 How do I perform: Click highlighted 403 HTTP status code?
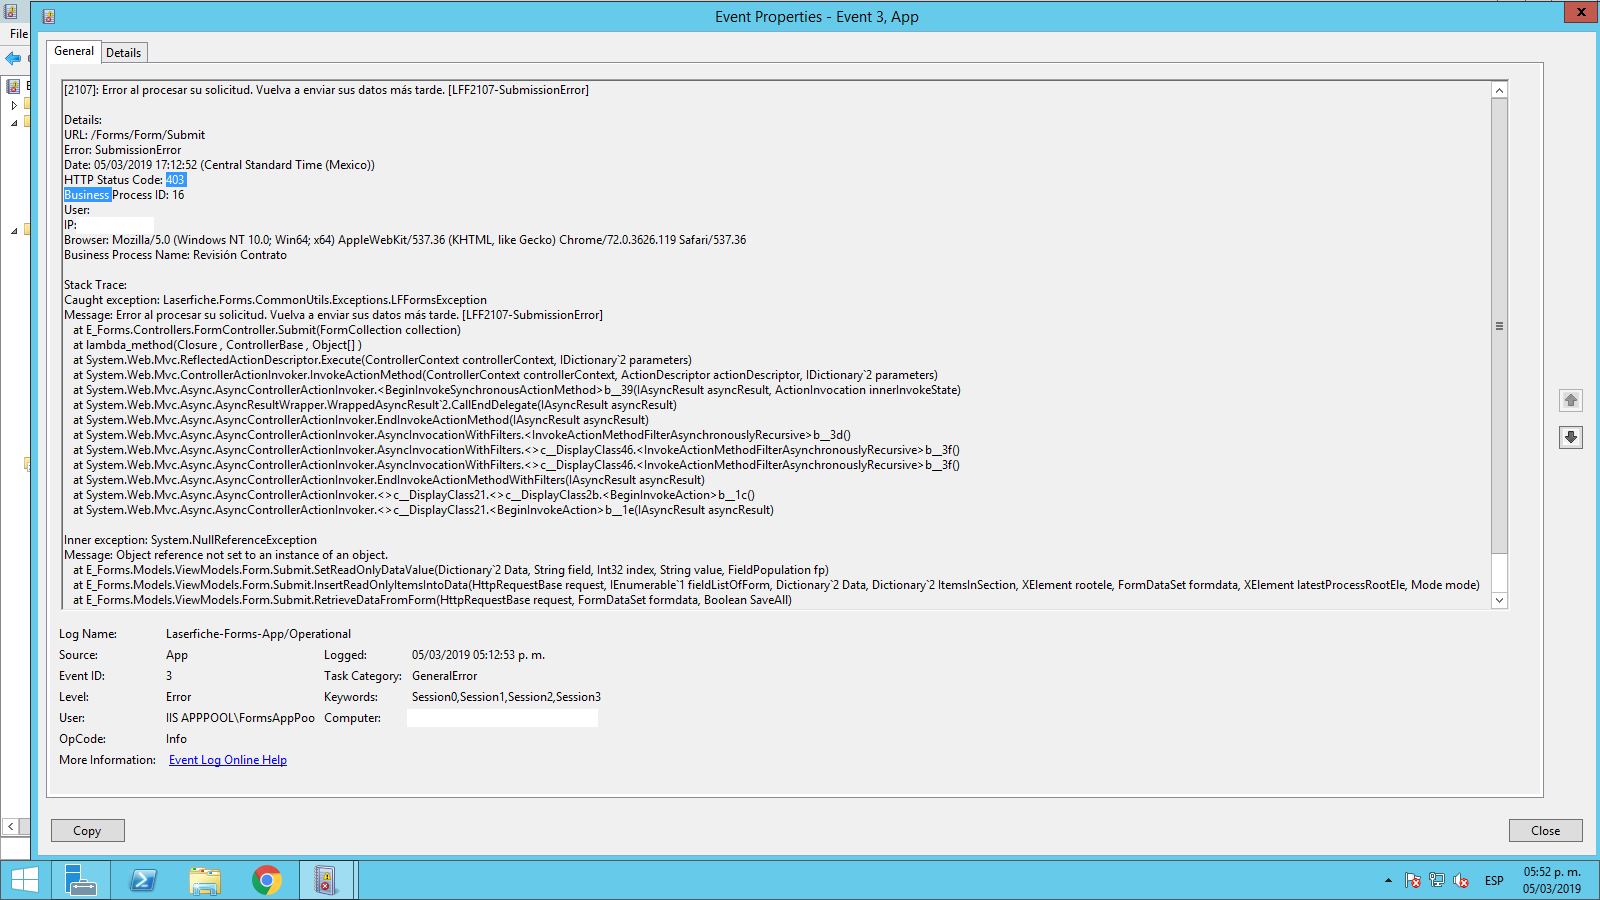176,180
